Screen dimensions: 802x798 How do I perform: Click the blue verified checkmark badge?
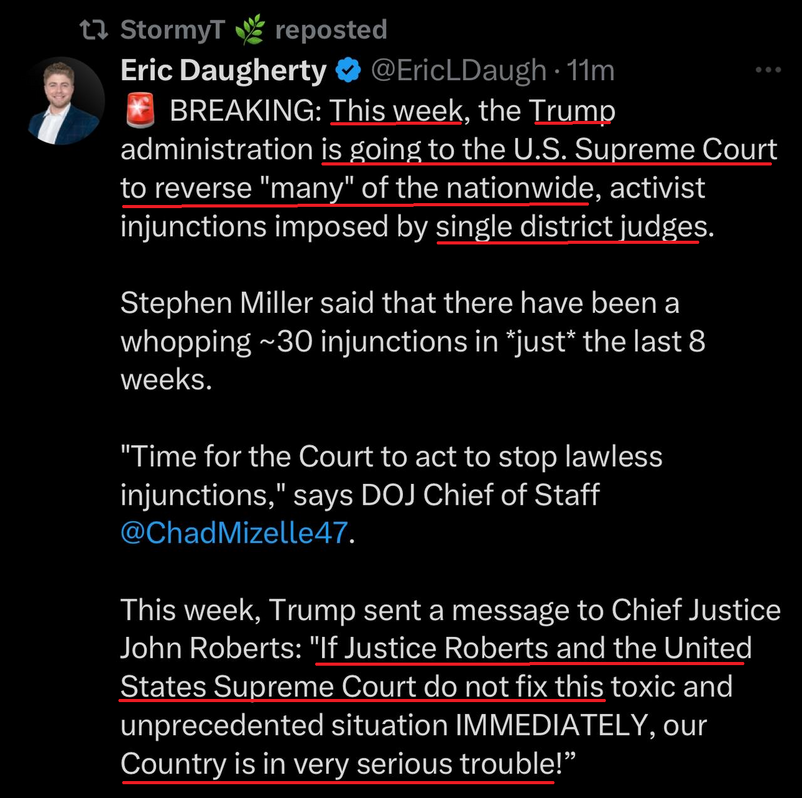[x=347, y=71]
